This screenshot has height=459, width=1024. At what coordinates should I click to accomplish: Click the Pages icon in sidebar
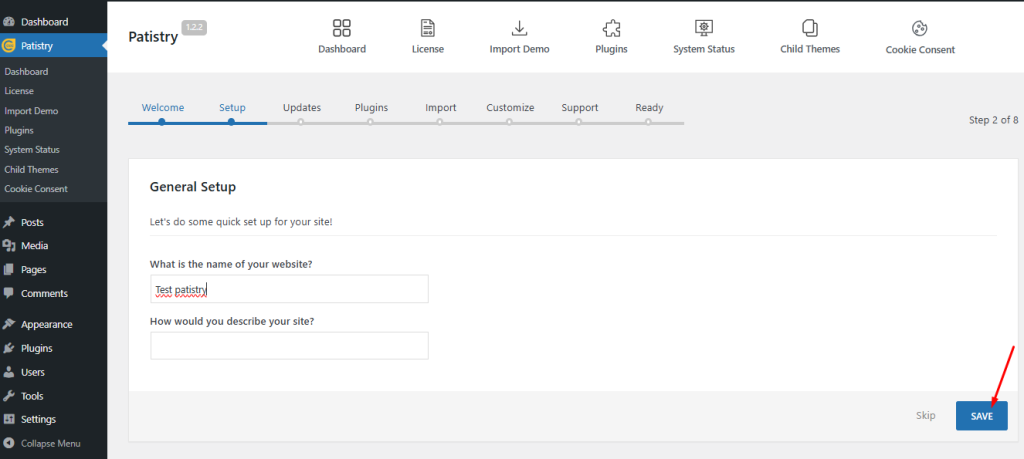9,270
